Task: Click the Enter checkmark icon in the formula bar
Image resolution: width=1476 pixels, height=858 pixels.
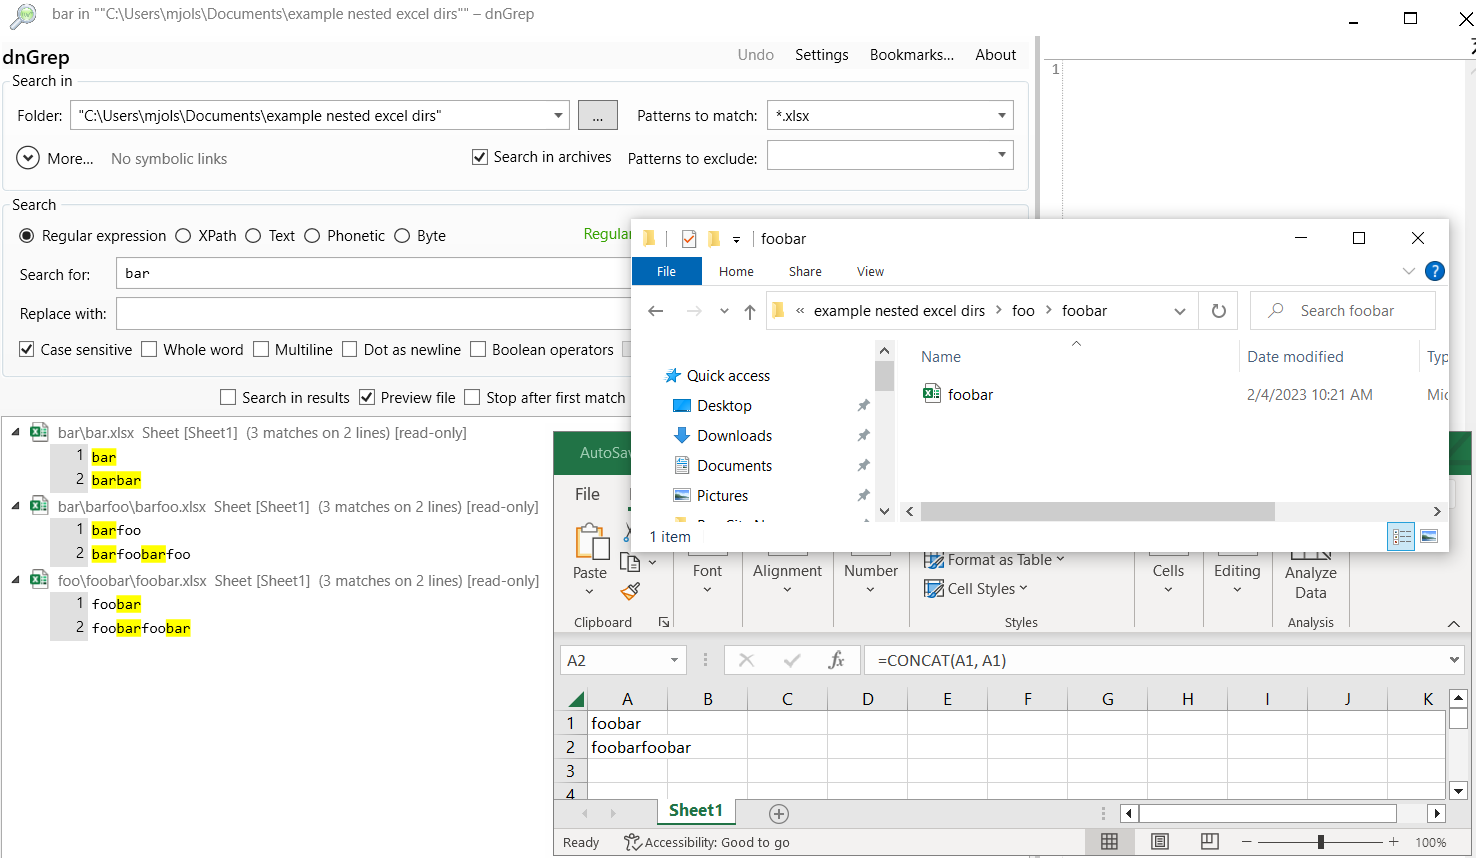Action: click(x=792, y=660)
